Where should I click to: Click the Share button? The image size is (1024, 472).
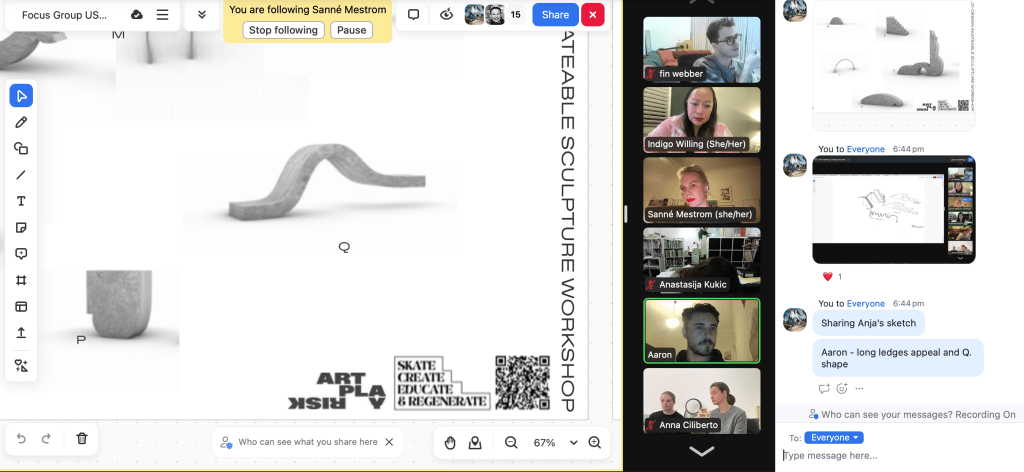(x=555, y=15)
